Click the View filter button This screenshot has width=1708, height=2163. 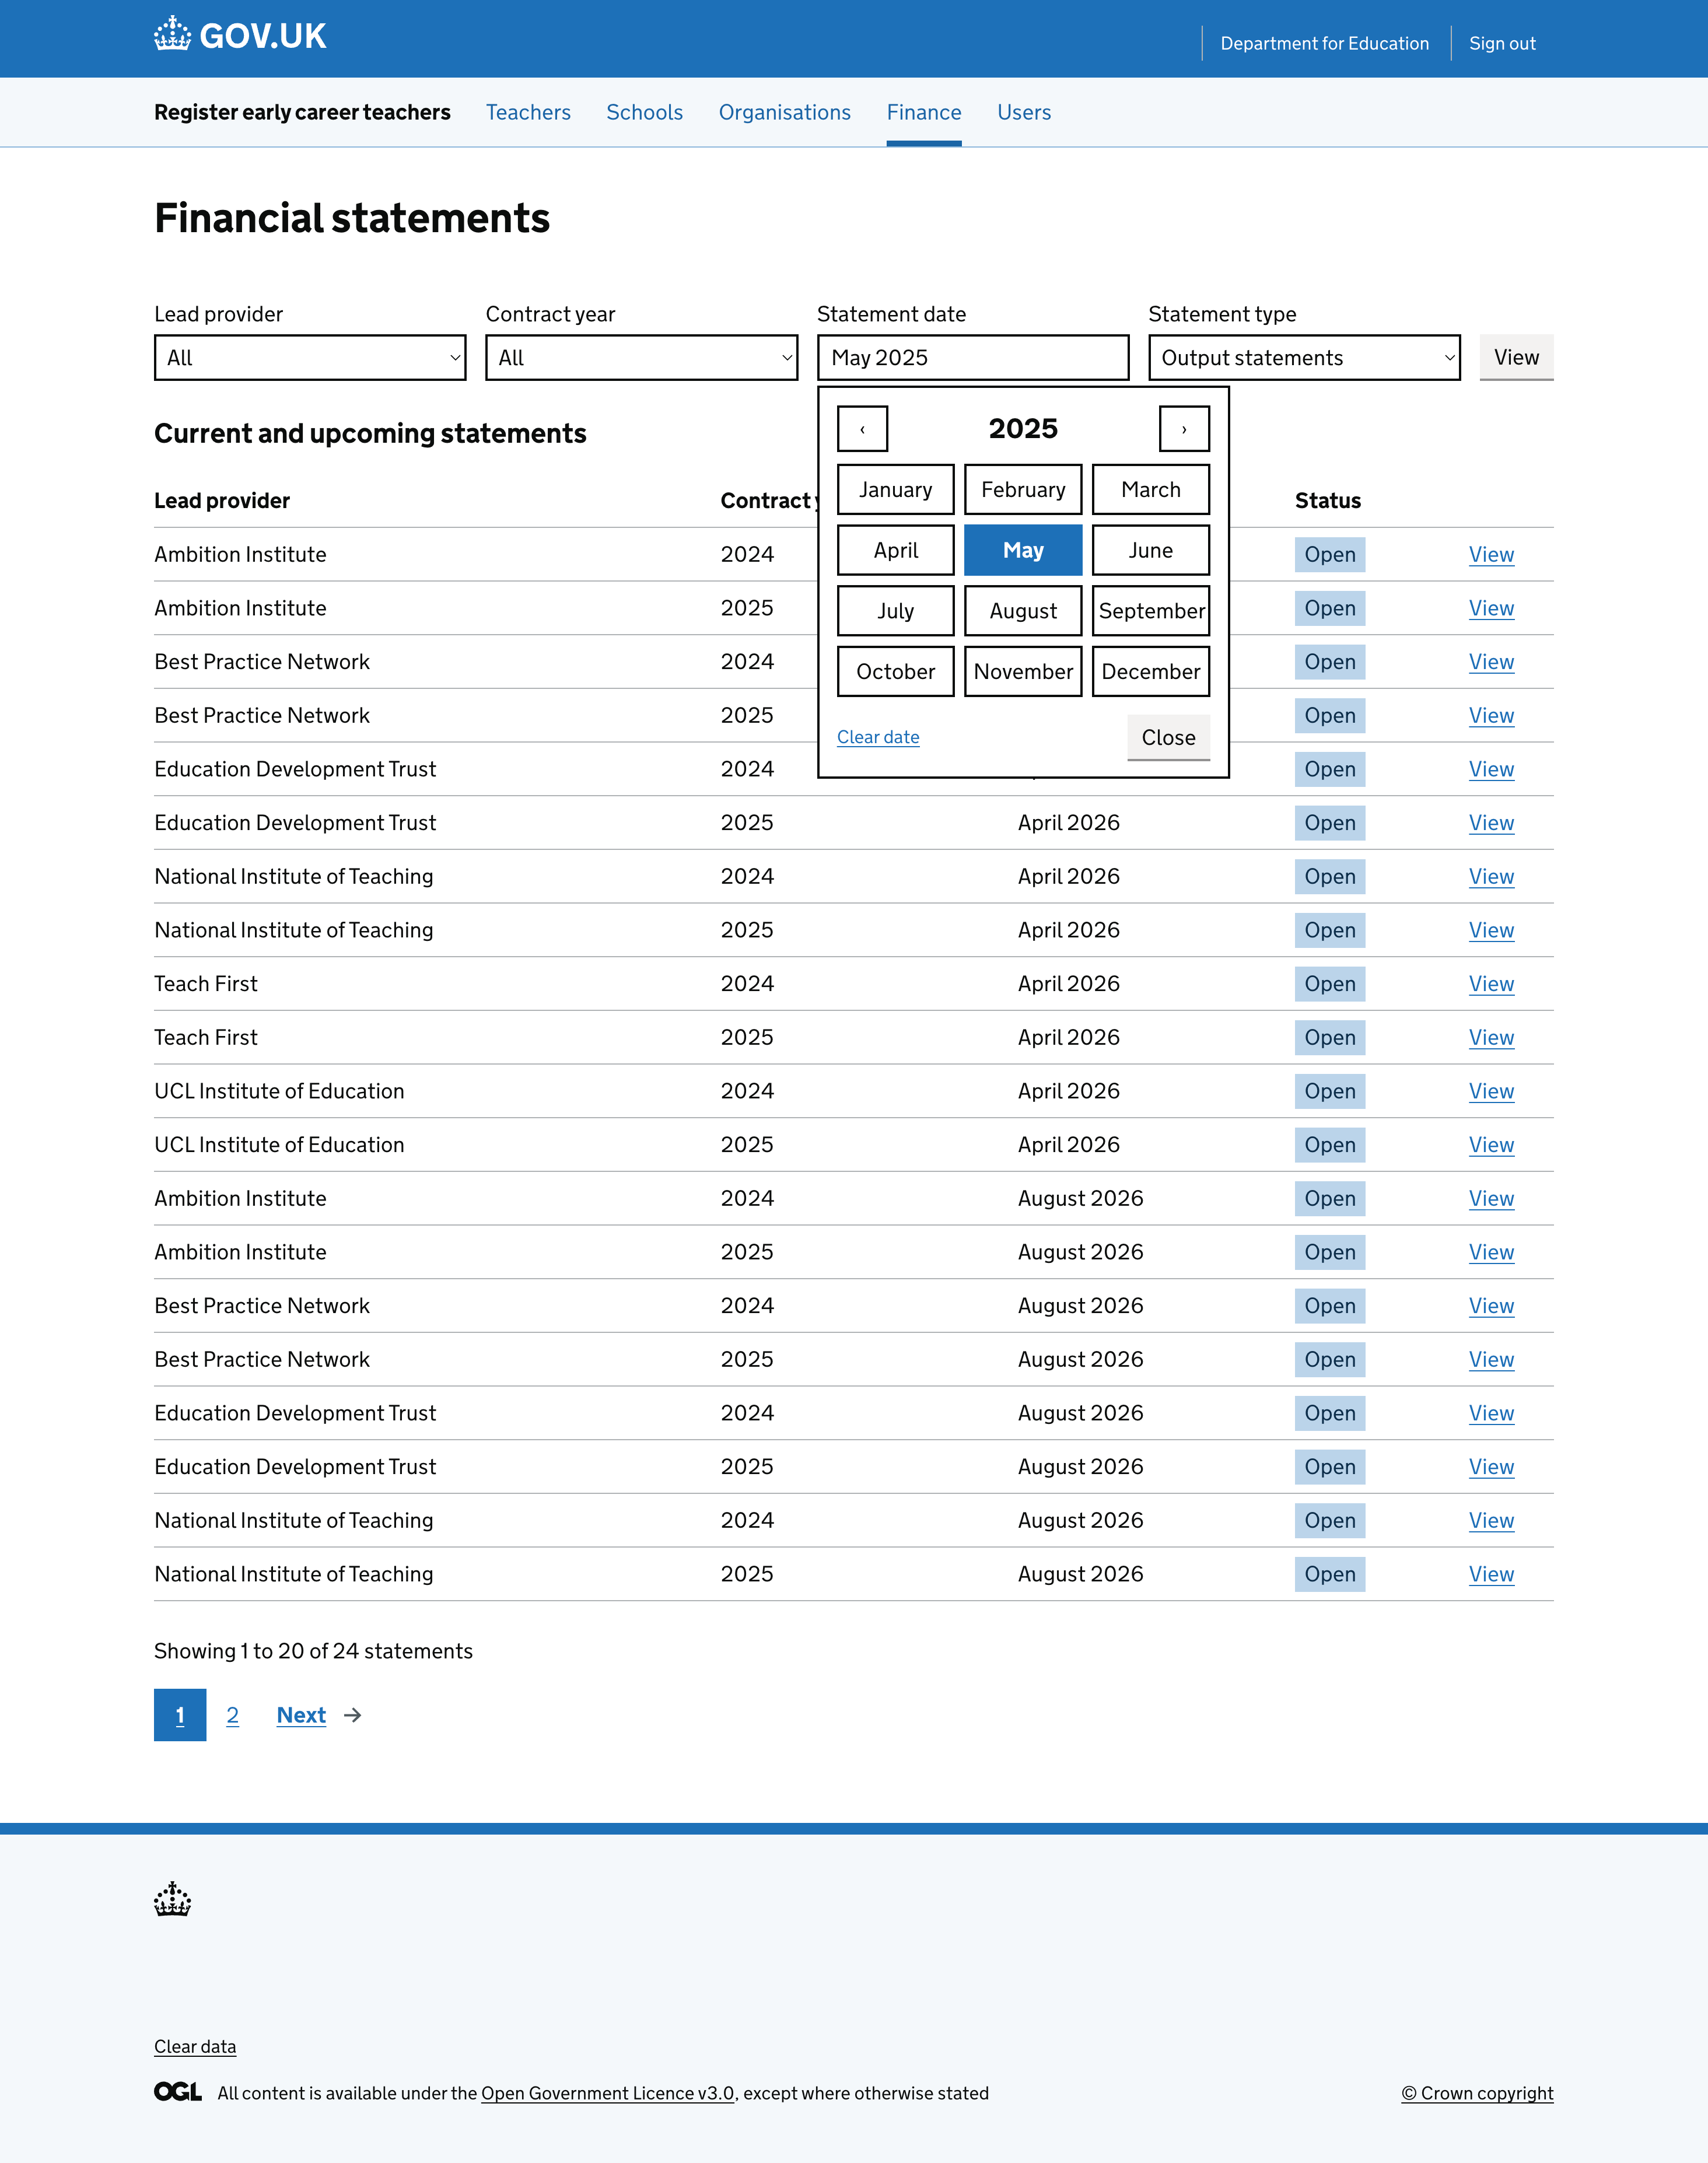(x=1516, y=357)
